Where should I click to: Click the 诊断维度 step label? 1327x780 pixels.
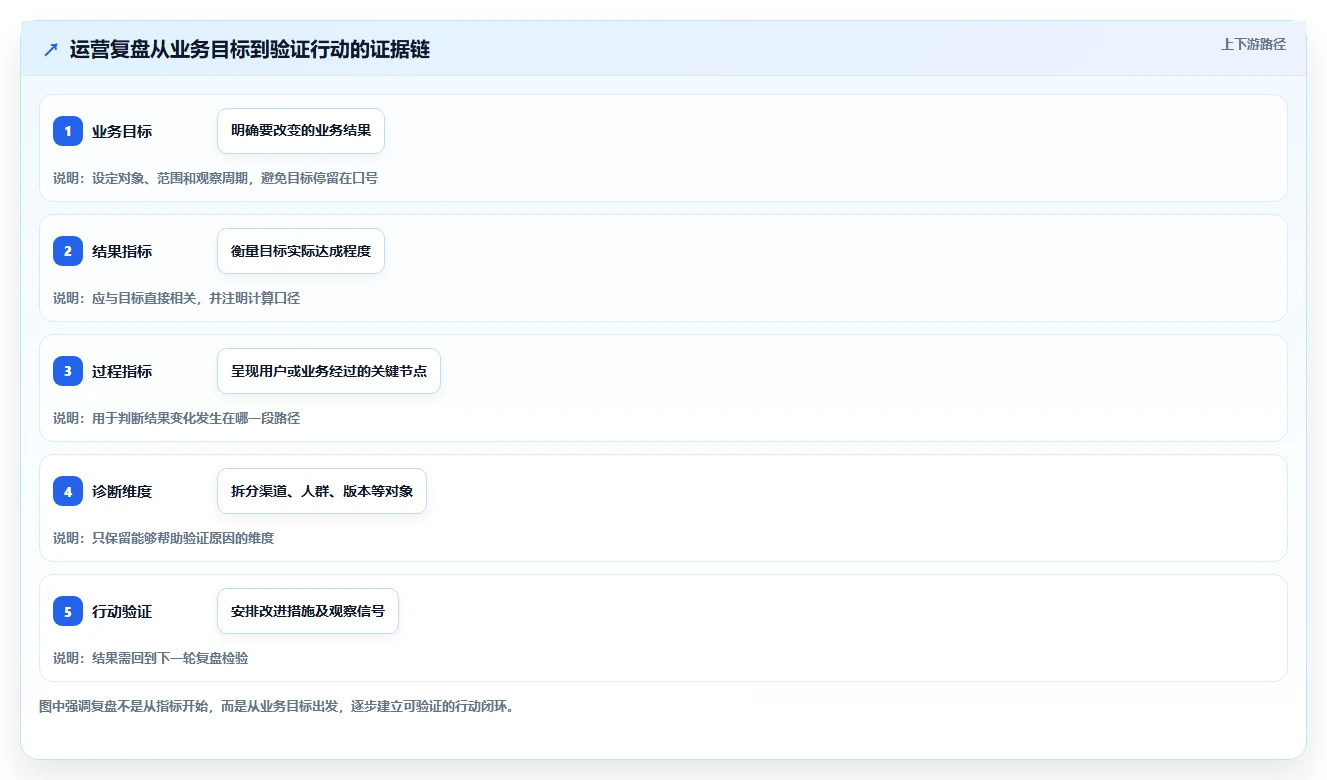pos(122,491)
